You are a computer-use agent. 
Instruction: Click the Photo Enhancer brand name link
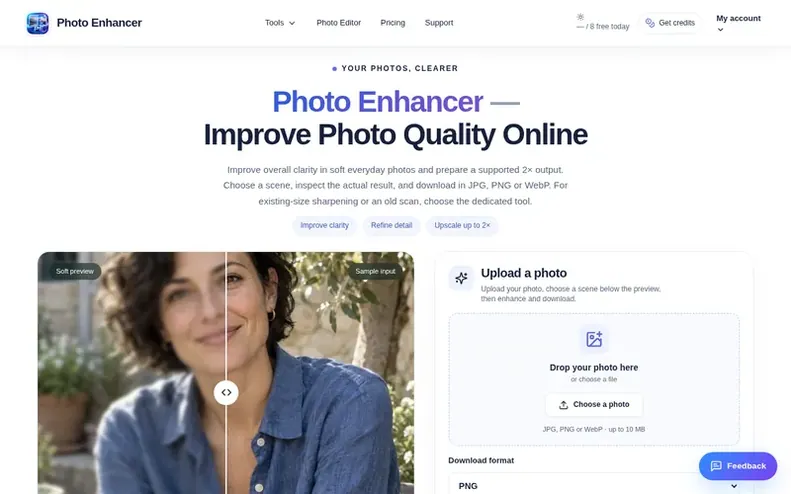tap(99, 23)
